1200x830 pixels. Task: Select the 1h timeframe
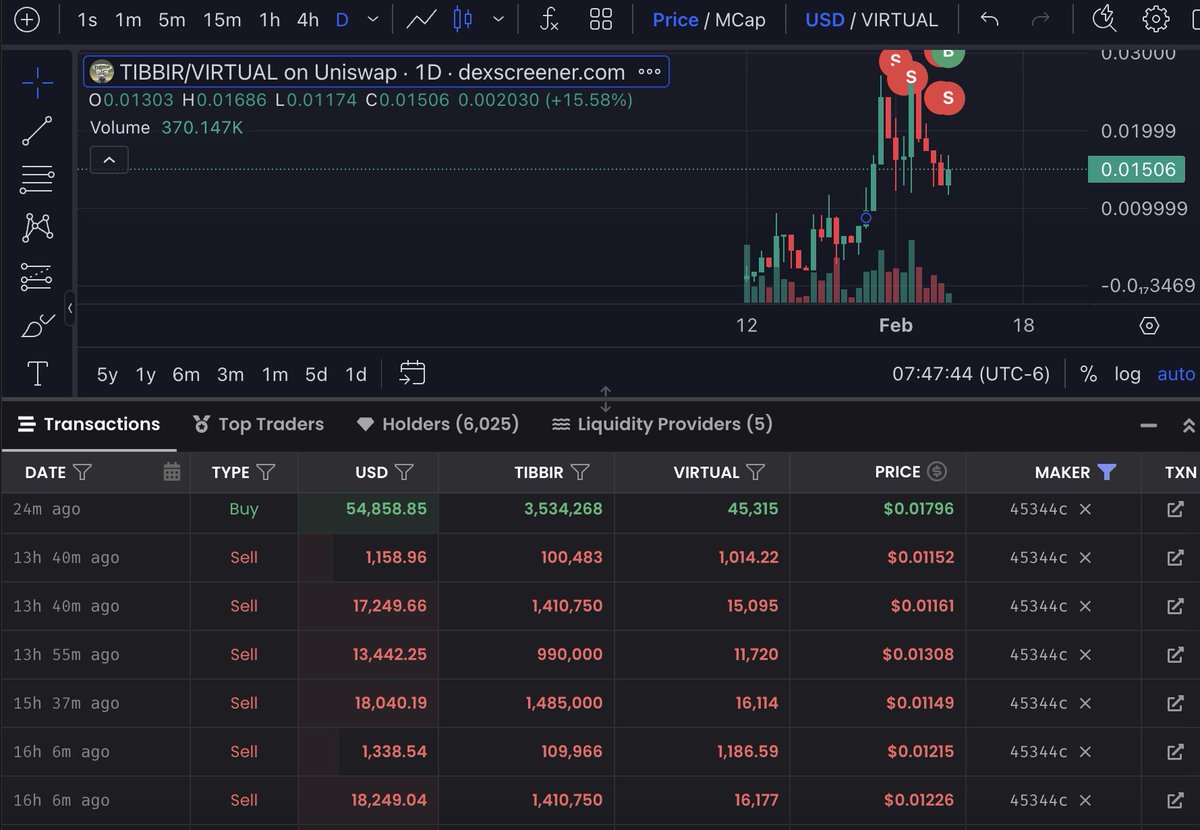(x=270, y=20)
